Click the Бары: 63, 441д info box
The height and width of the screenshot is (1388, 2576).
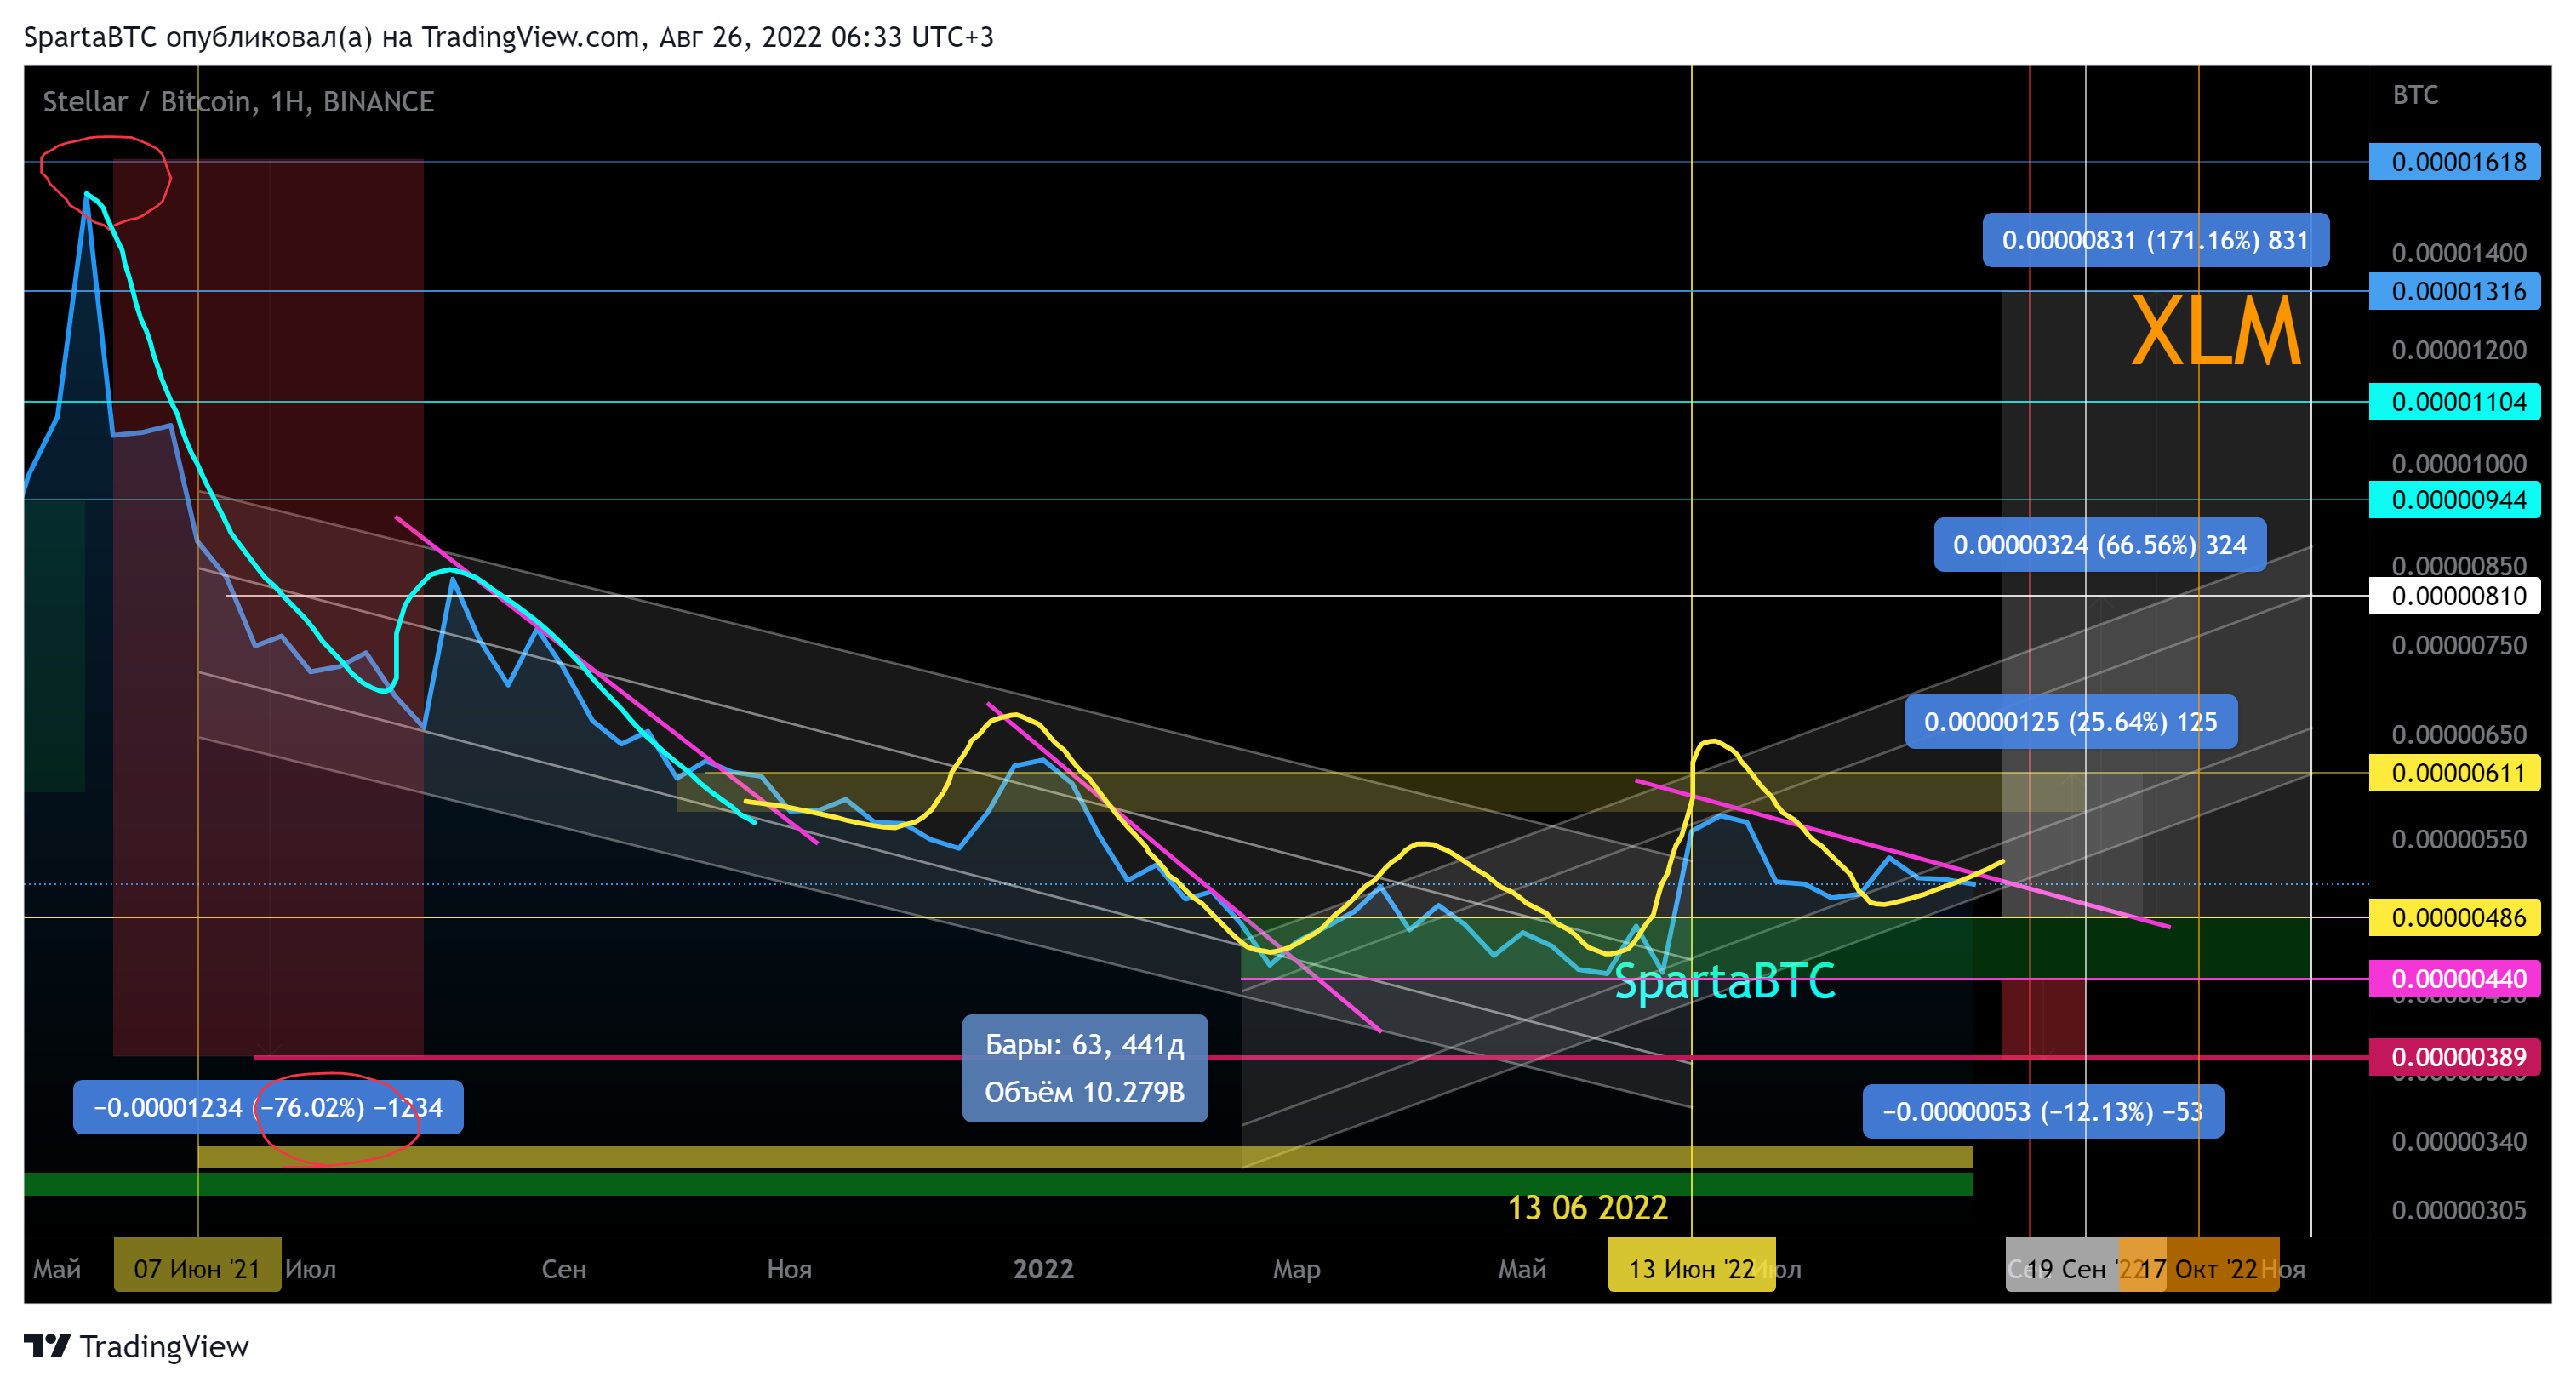pos(1085,1069)
